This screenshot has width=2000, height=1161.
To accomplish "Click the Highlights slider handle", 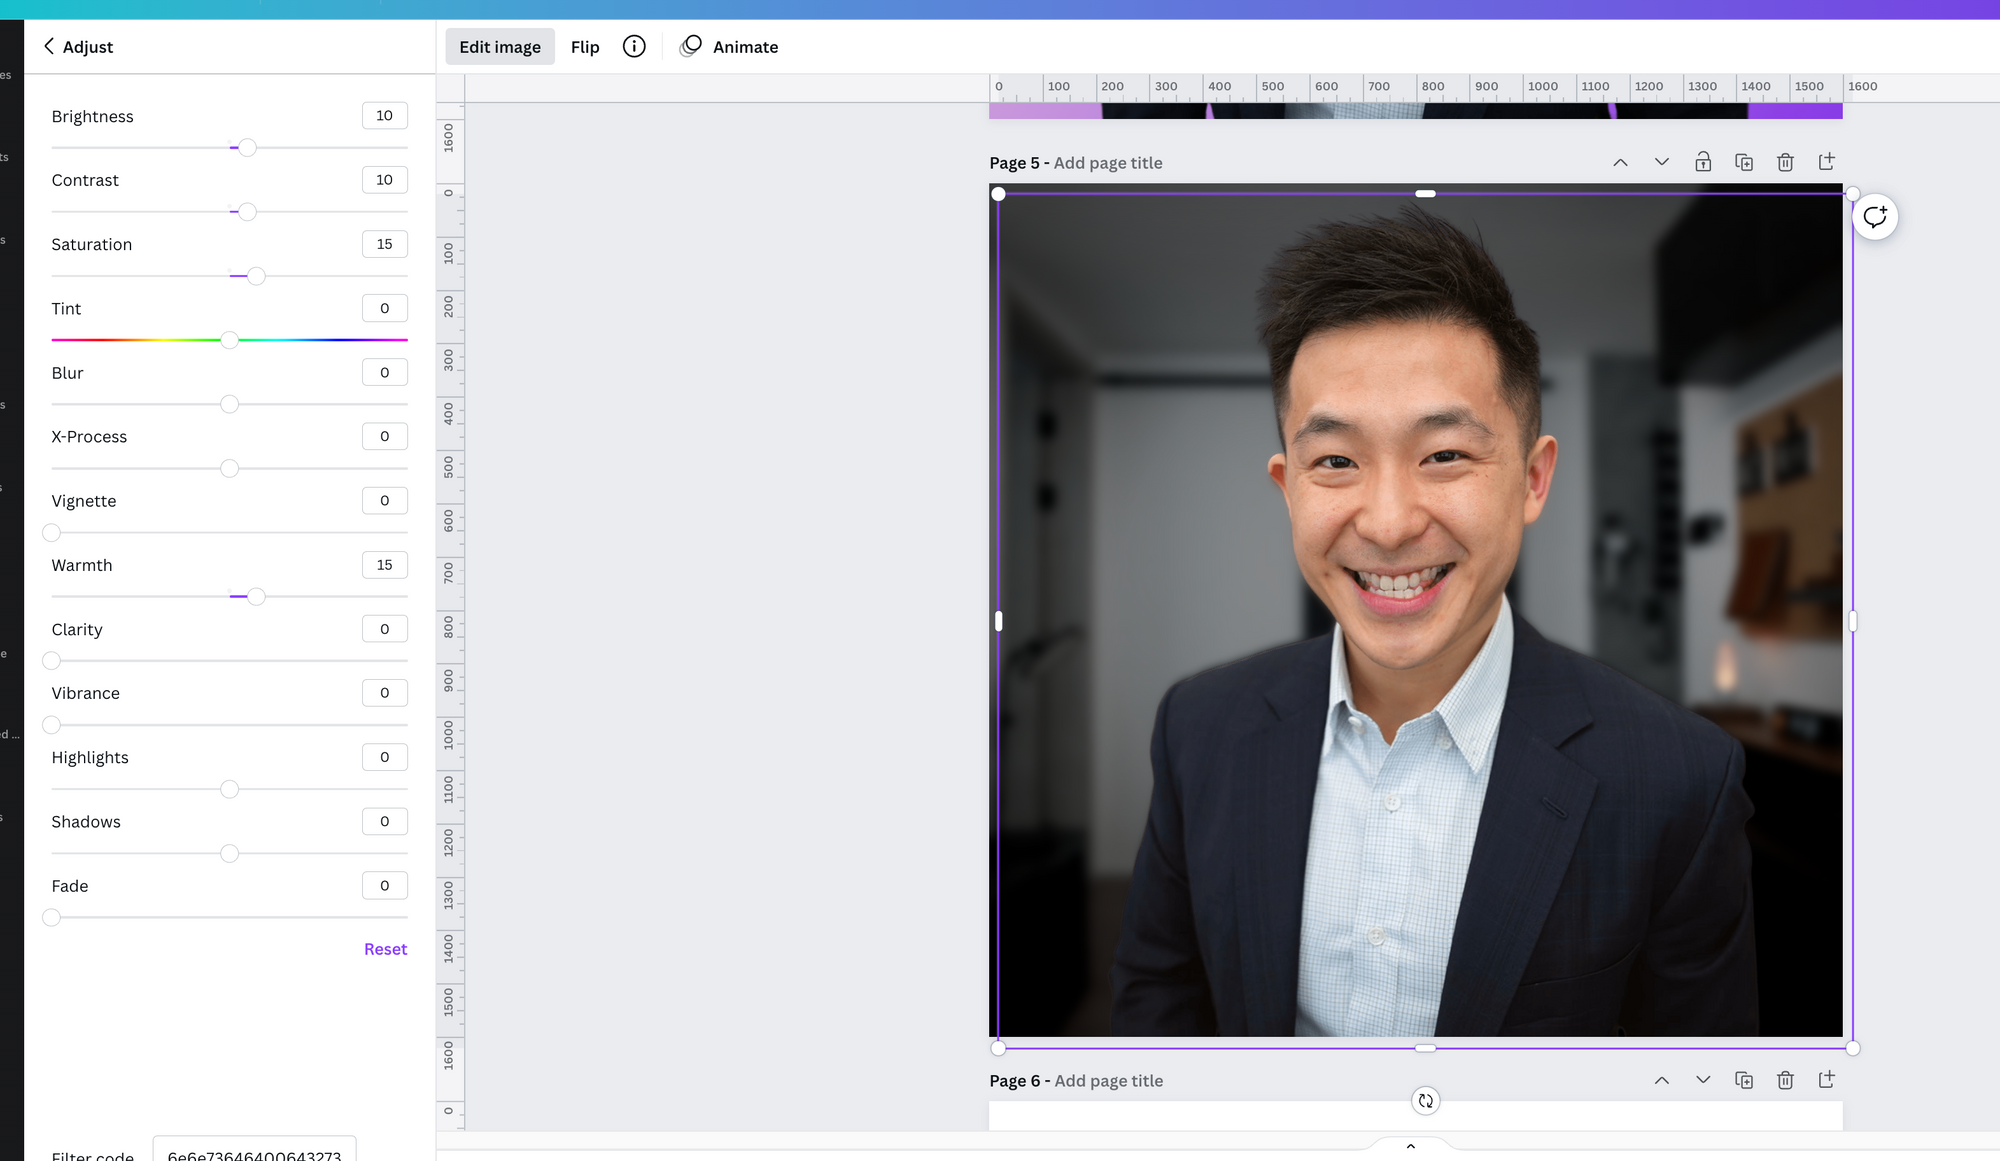I will click(229, 789).
